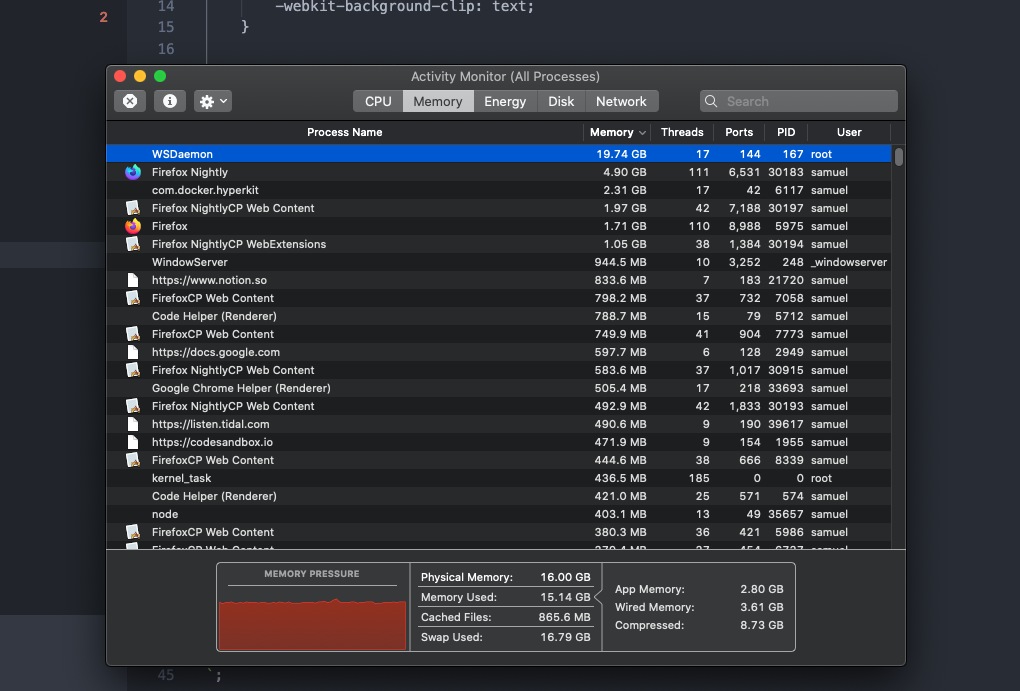This screenshot has width=1020, height=691.
Task: Select the com.docker.hyperkit process
Action: 499,190
